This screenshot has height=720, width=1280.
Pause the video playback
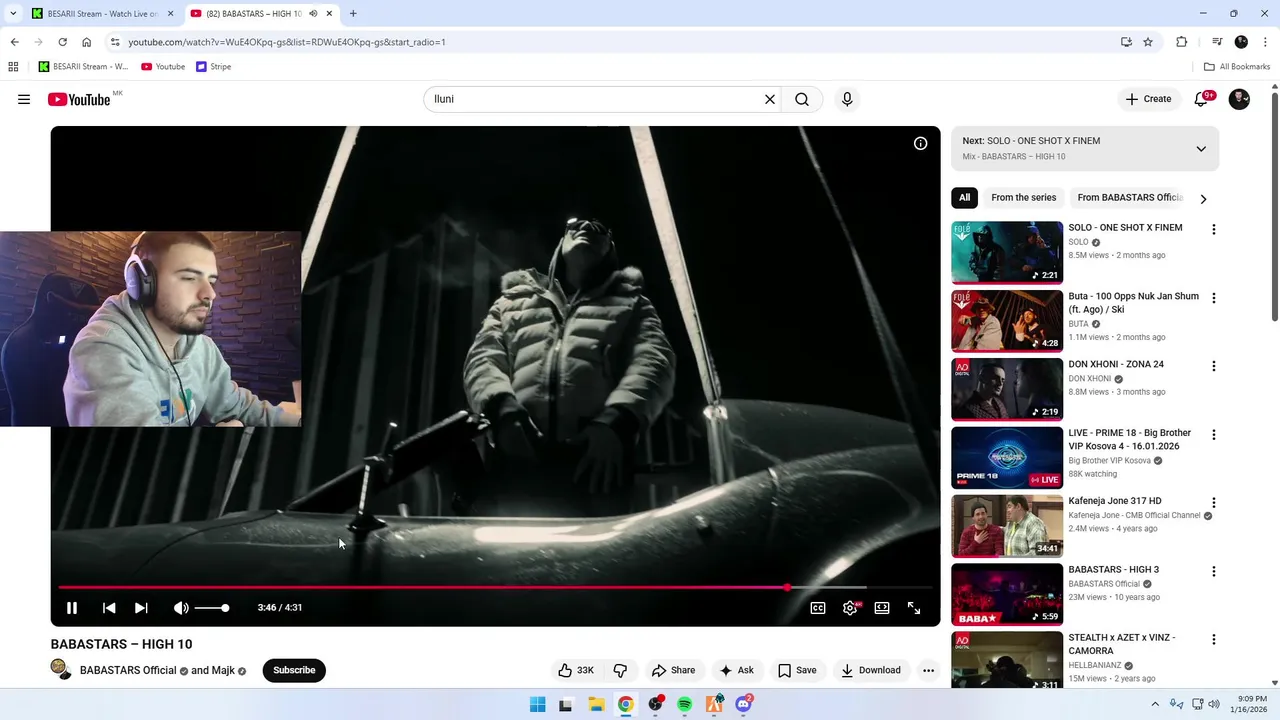tap(72, 608)
